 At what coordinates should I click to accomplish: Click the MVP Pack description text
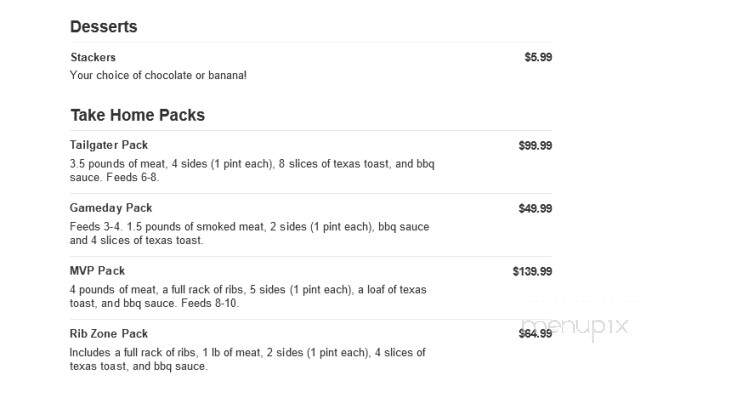tap(248, 297)
